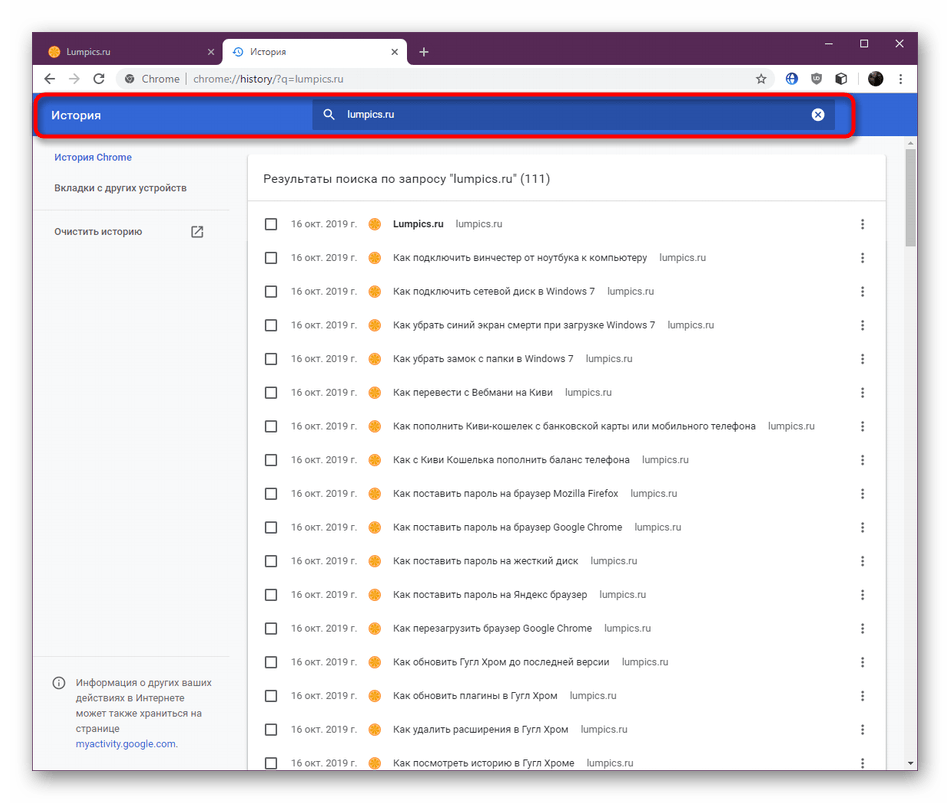Open Как убрать синий экран смерти link
Viewport: 950px width, 803px height.
(x=524, y=325)
